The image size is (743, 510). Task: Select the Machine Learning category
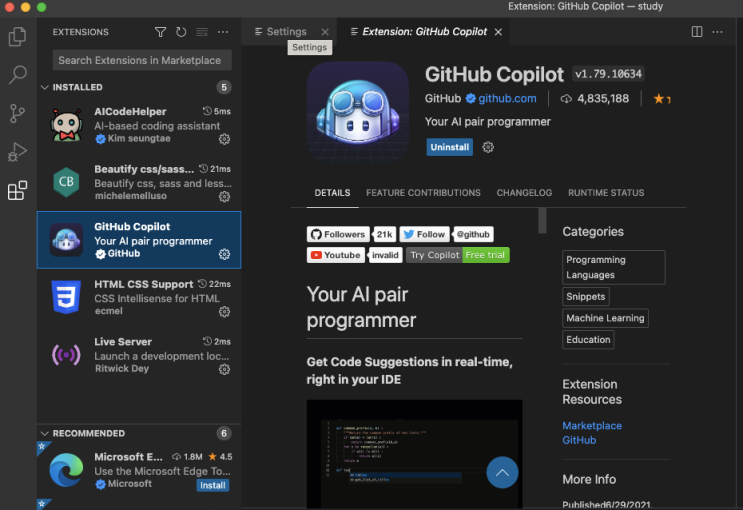pos(605,318)
